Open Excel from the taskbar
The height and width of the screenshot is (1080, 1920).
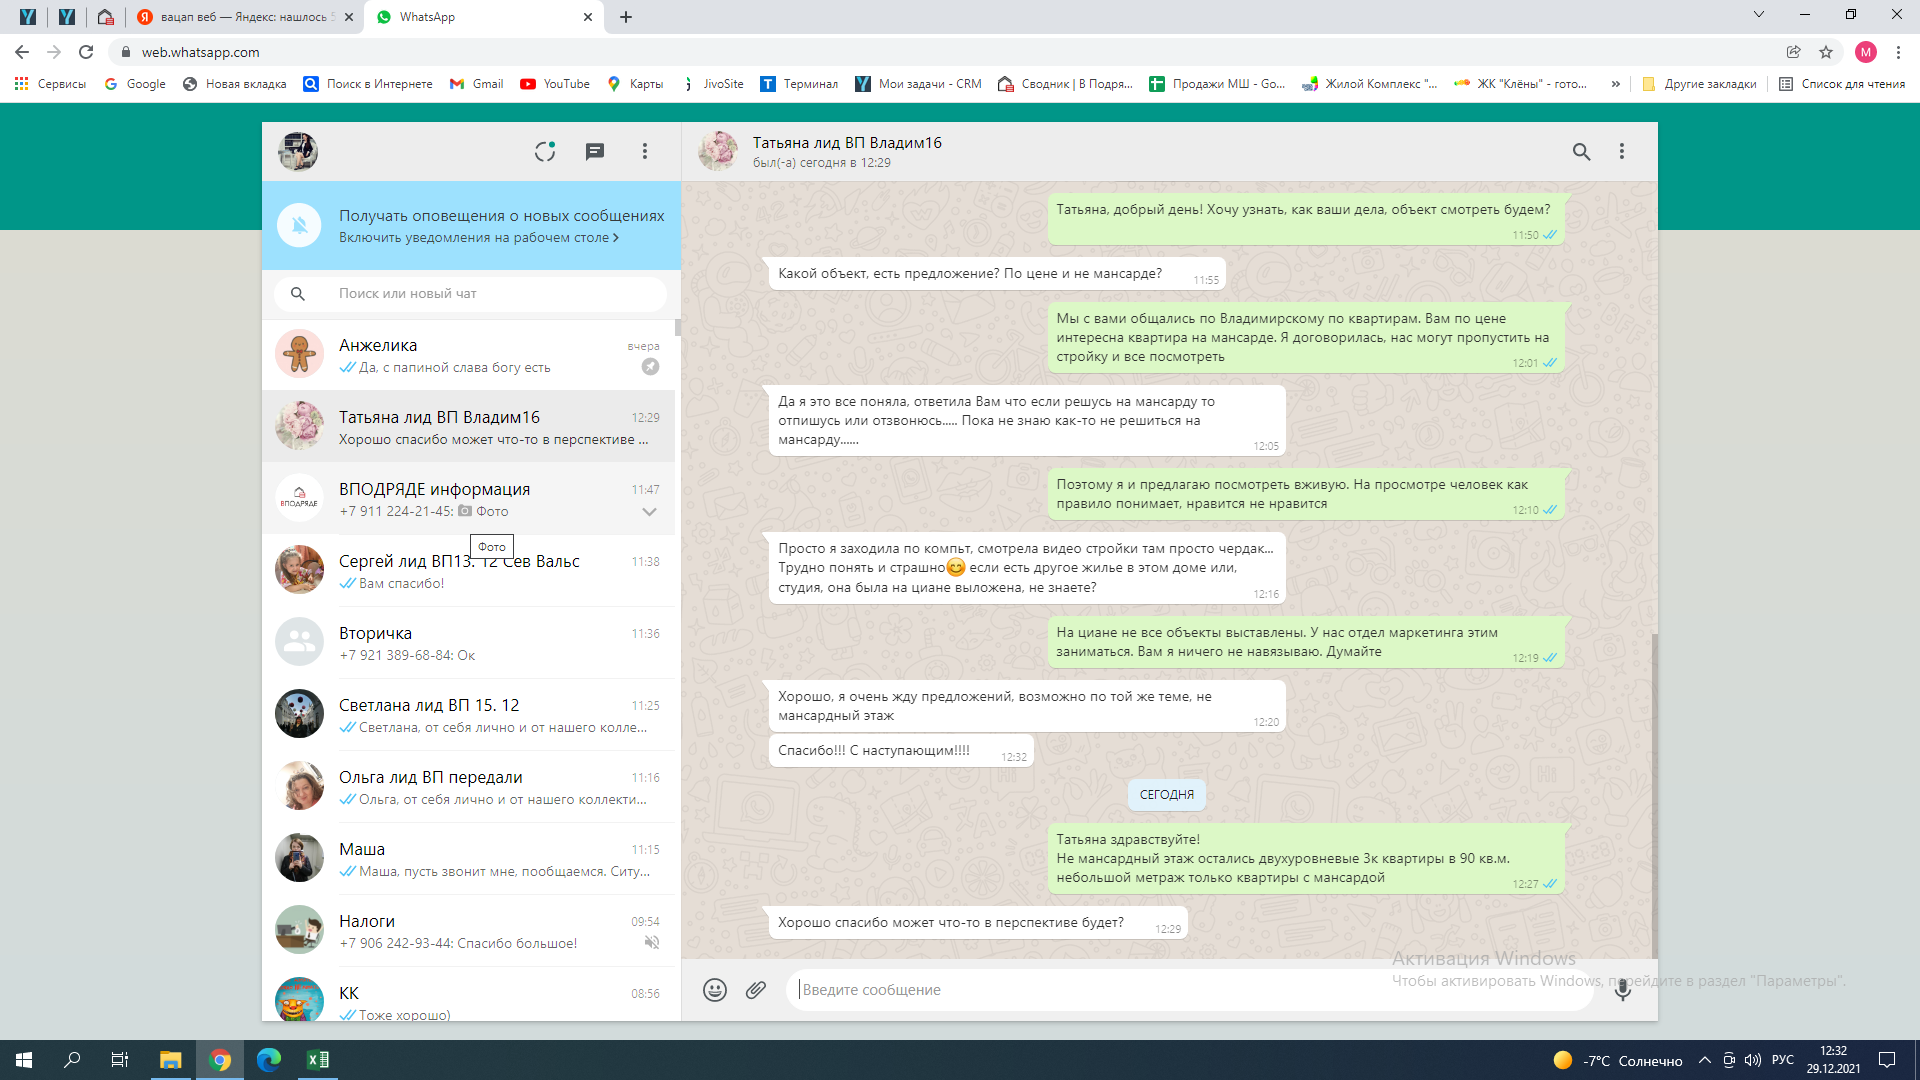tap(317, 1060)
